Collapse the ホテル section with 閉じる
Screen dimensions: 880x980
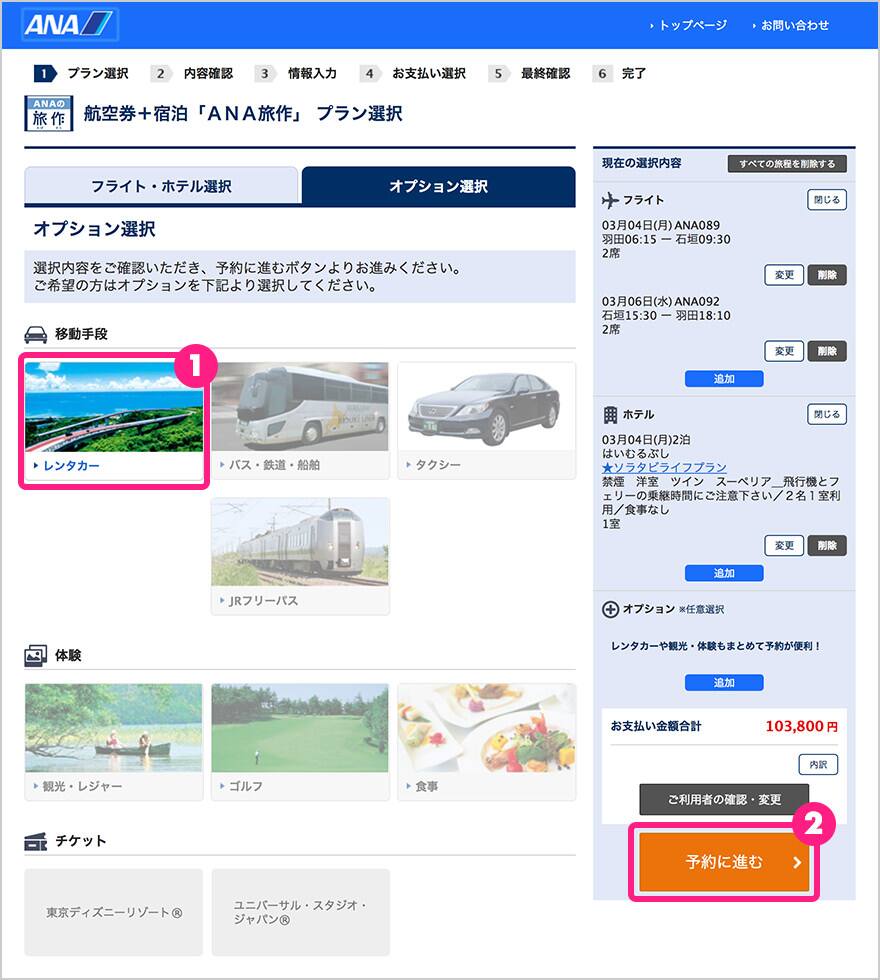tap(826, 414)
